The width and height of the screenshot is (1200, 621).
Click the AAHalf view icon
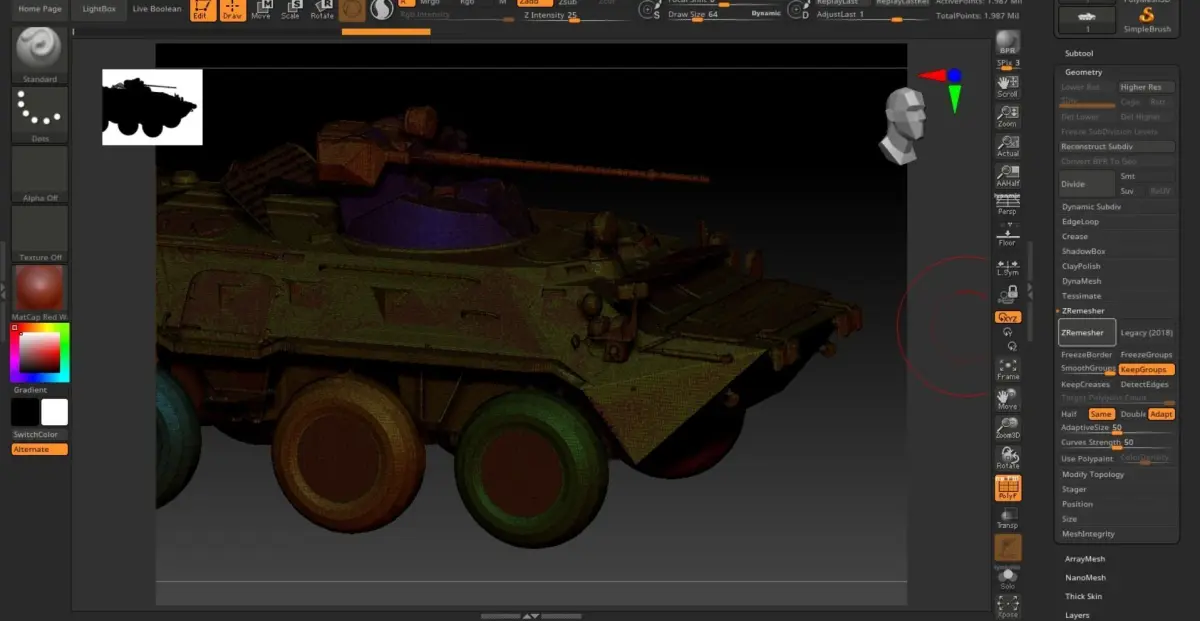pos(1007,176)
